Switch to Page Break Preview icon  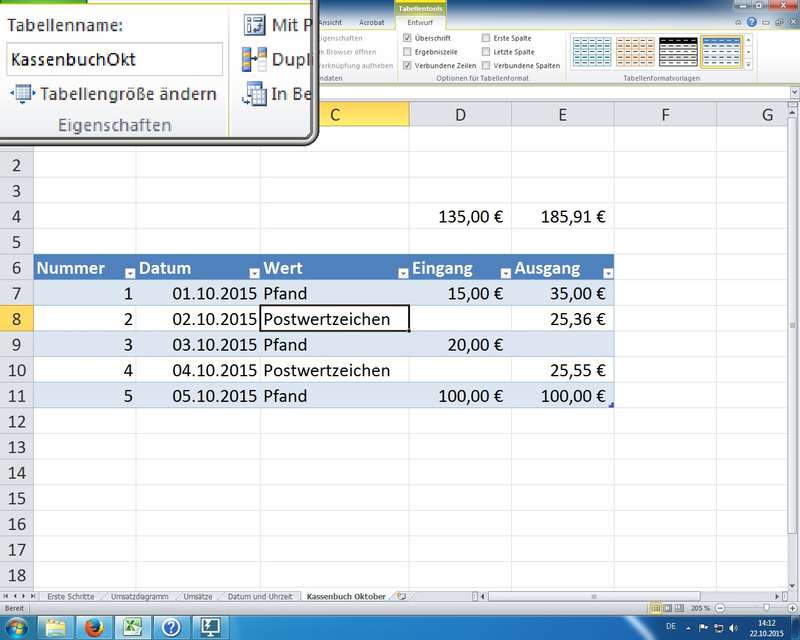point(679,608)
